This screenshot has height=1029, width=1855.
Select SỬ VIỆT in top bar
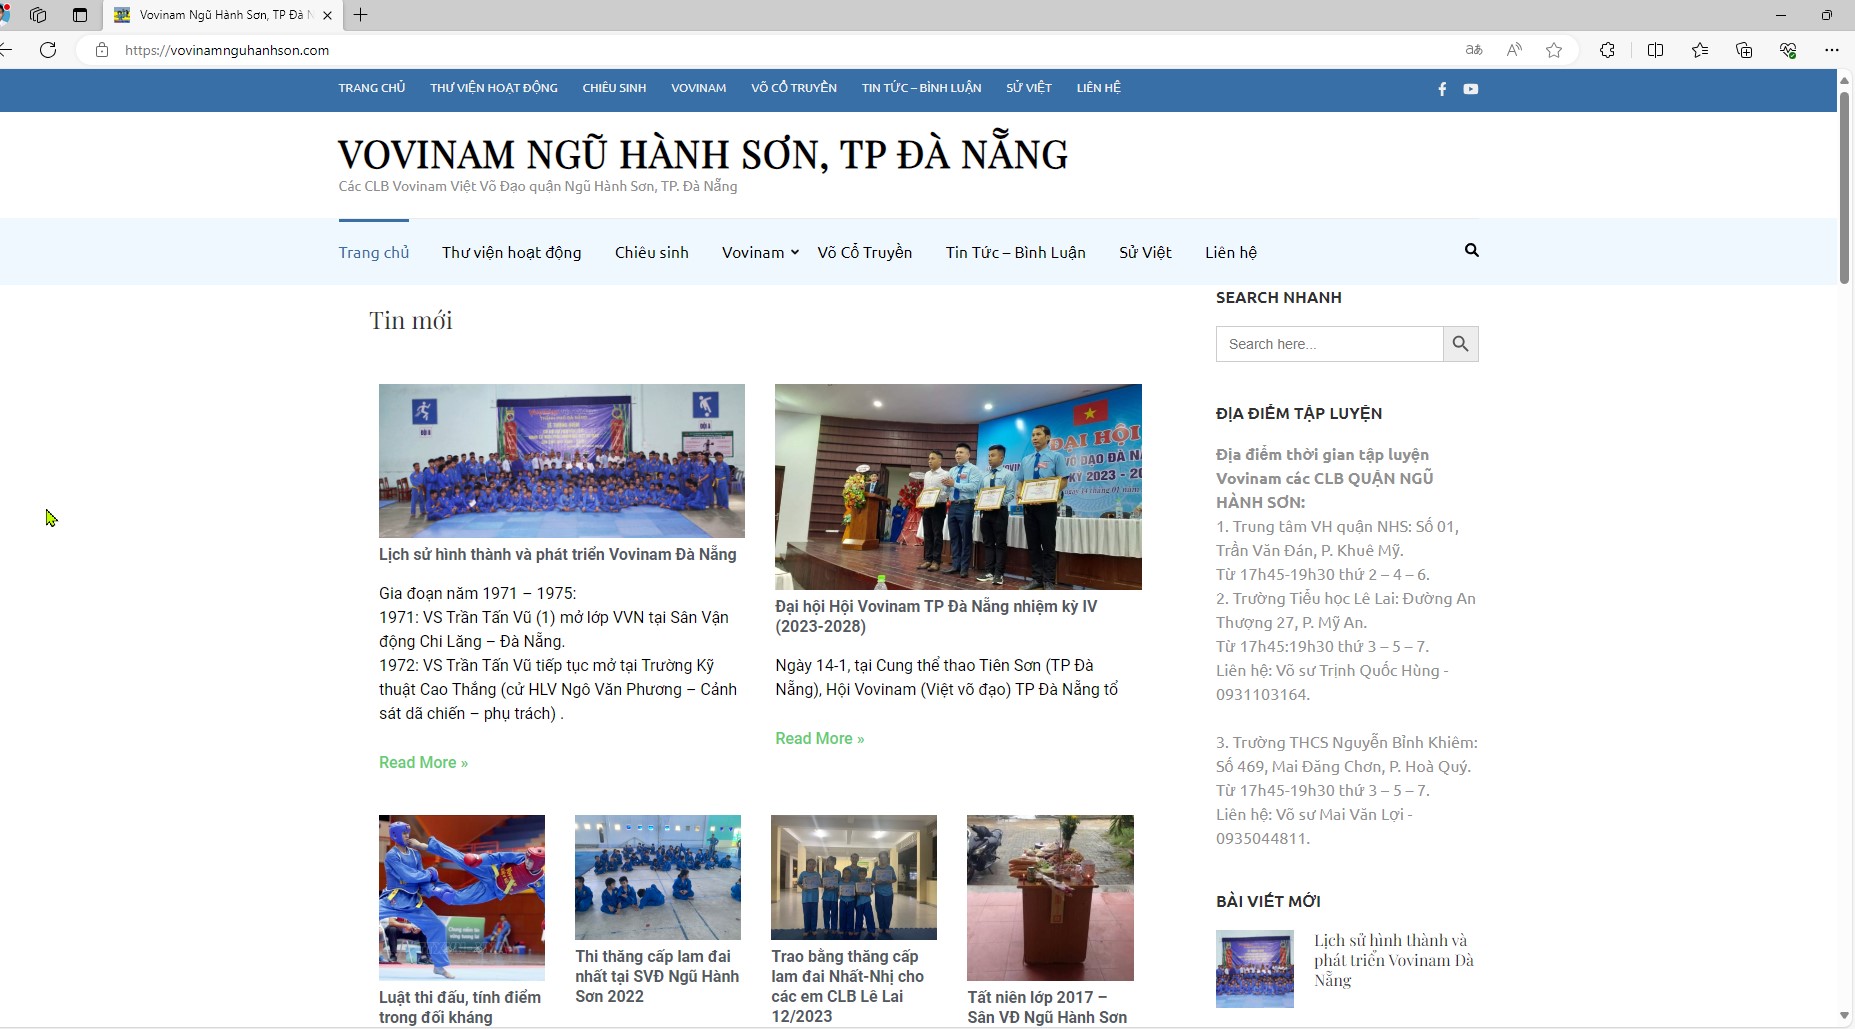1029,88
